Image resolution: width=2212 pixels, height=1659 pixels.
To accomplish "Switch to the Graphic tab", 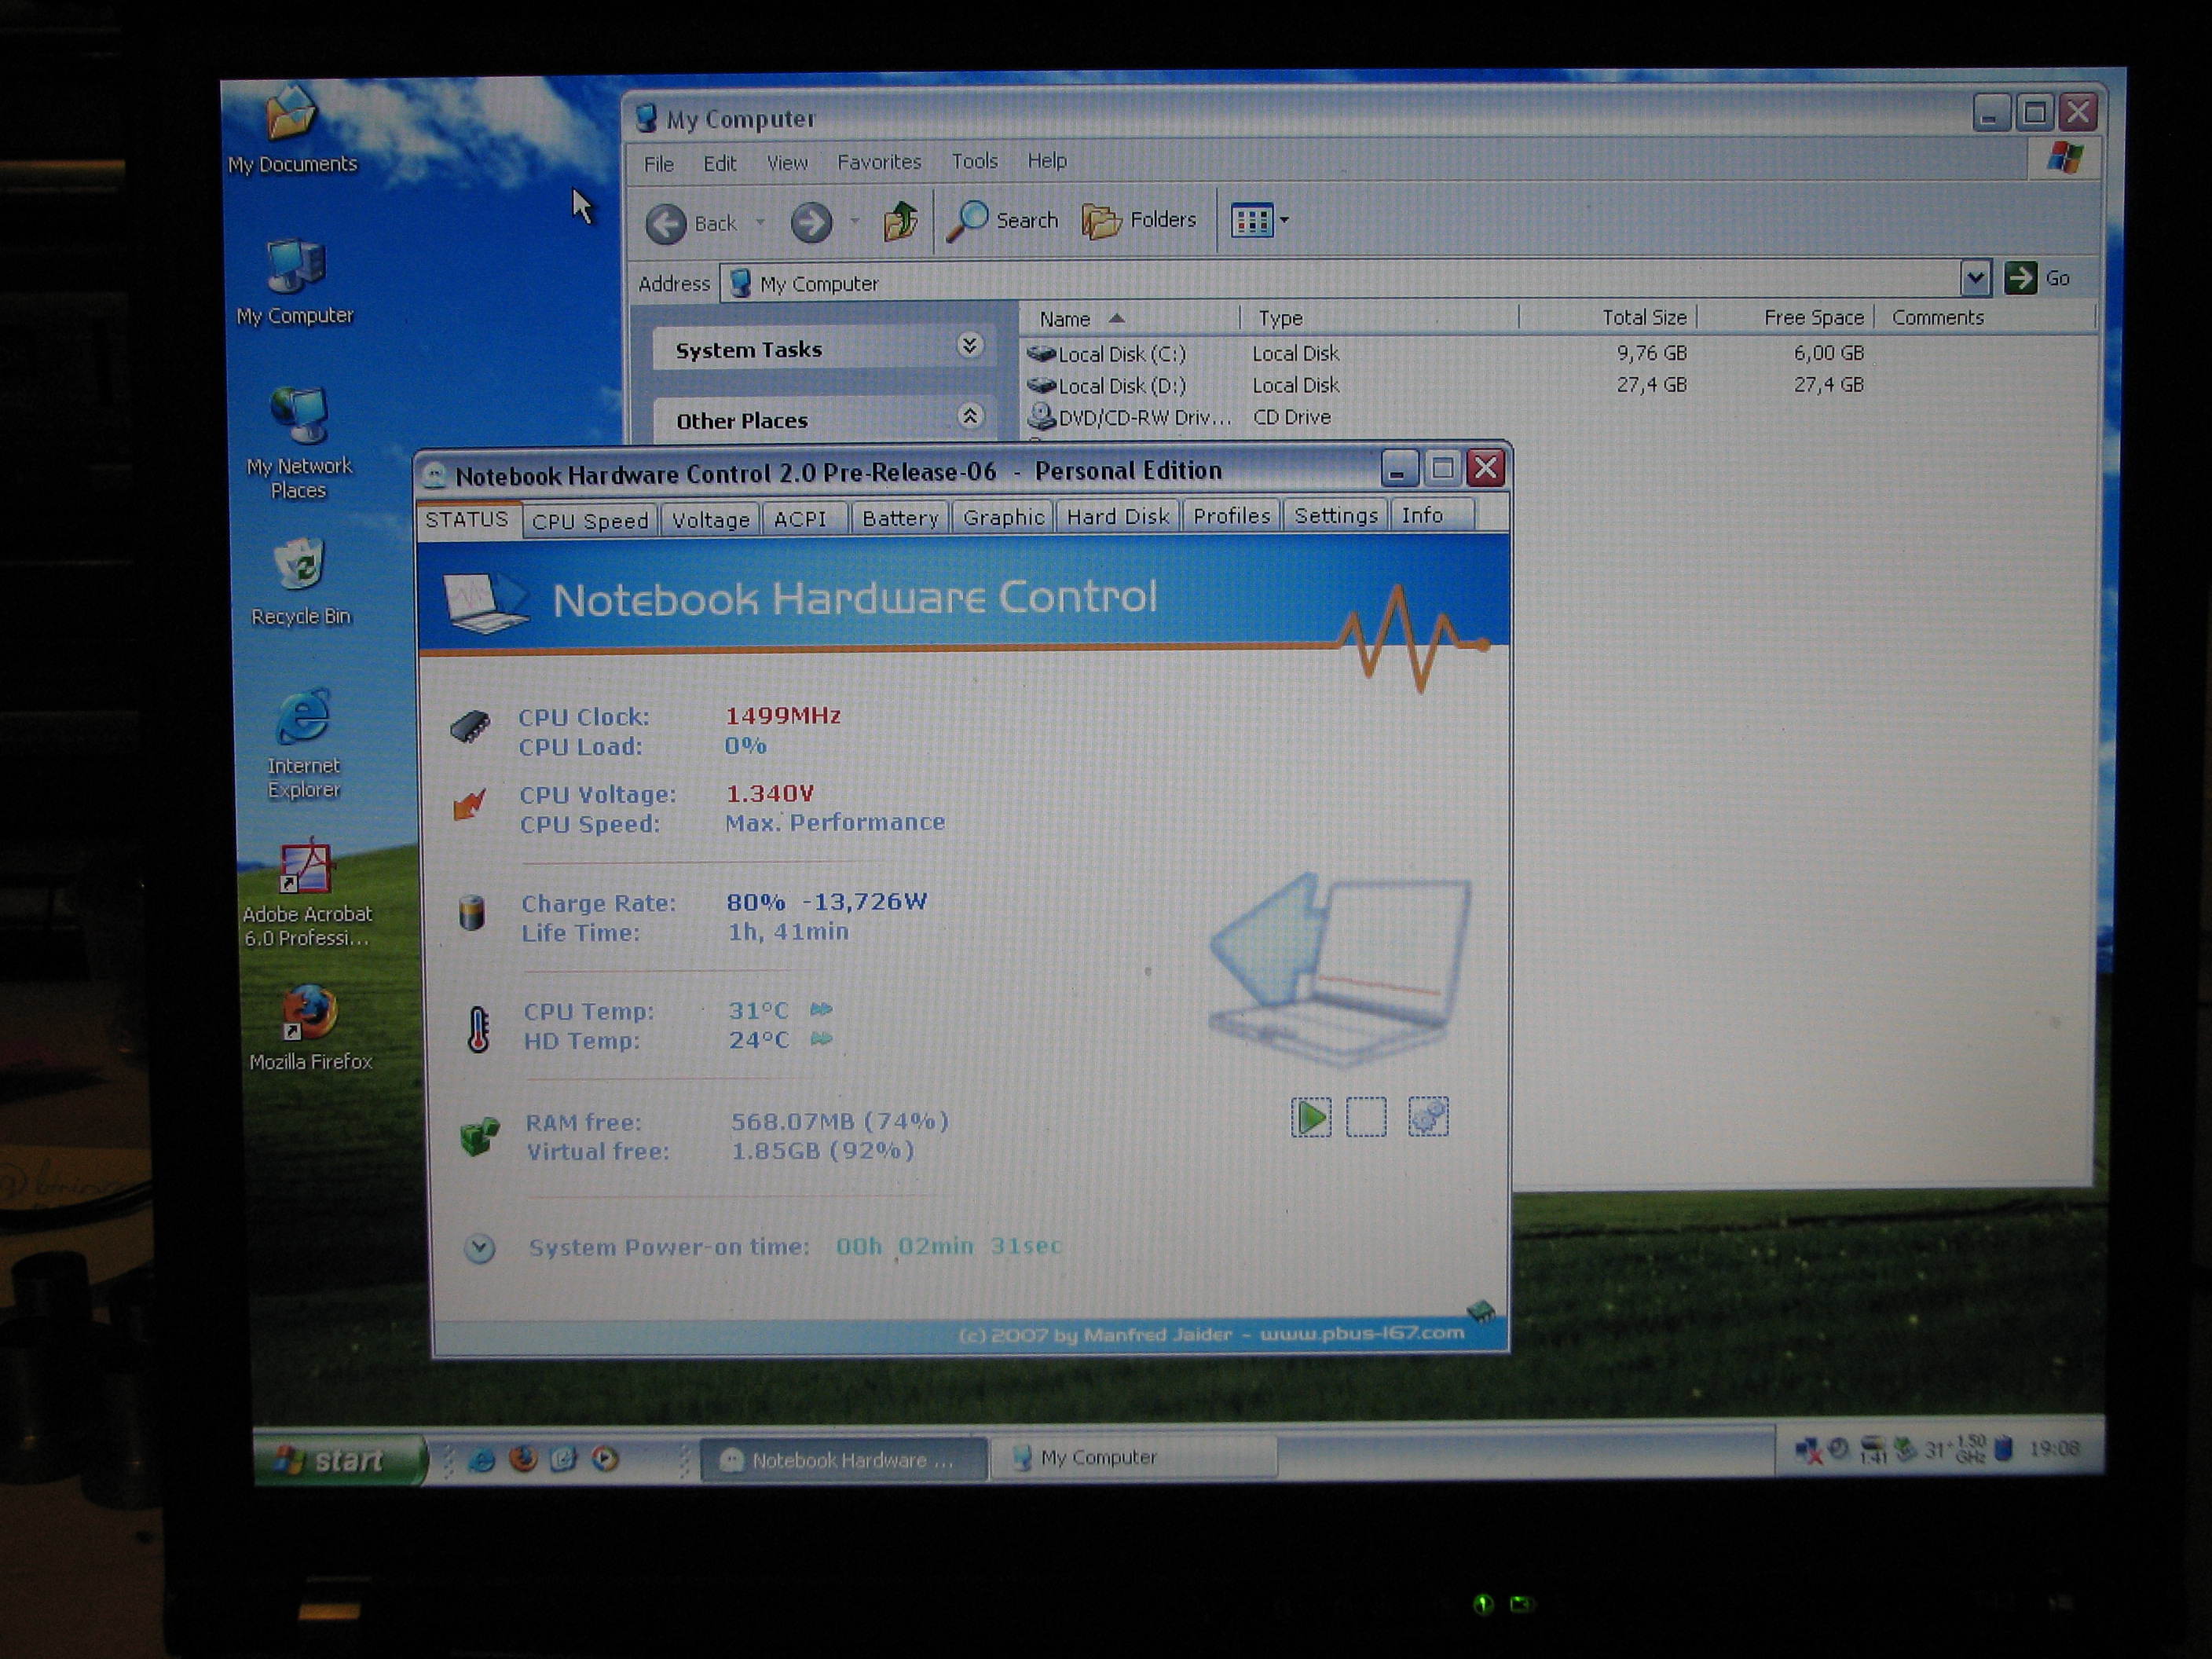I will point(1003,517).
